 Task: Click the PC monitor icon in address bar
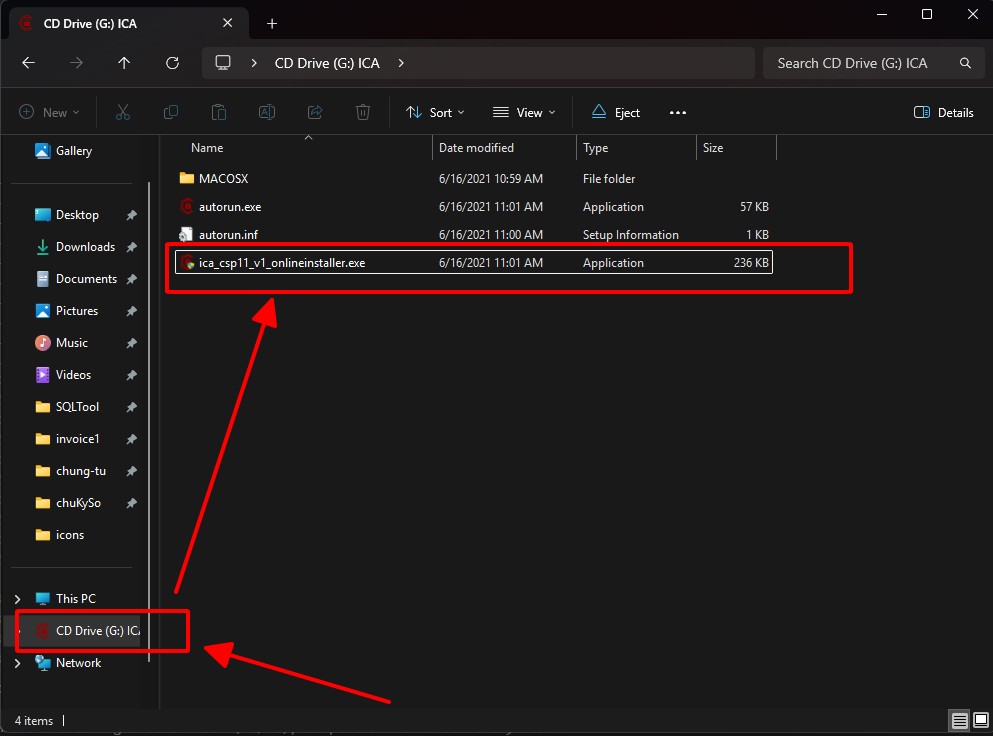223,63
